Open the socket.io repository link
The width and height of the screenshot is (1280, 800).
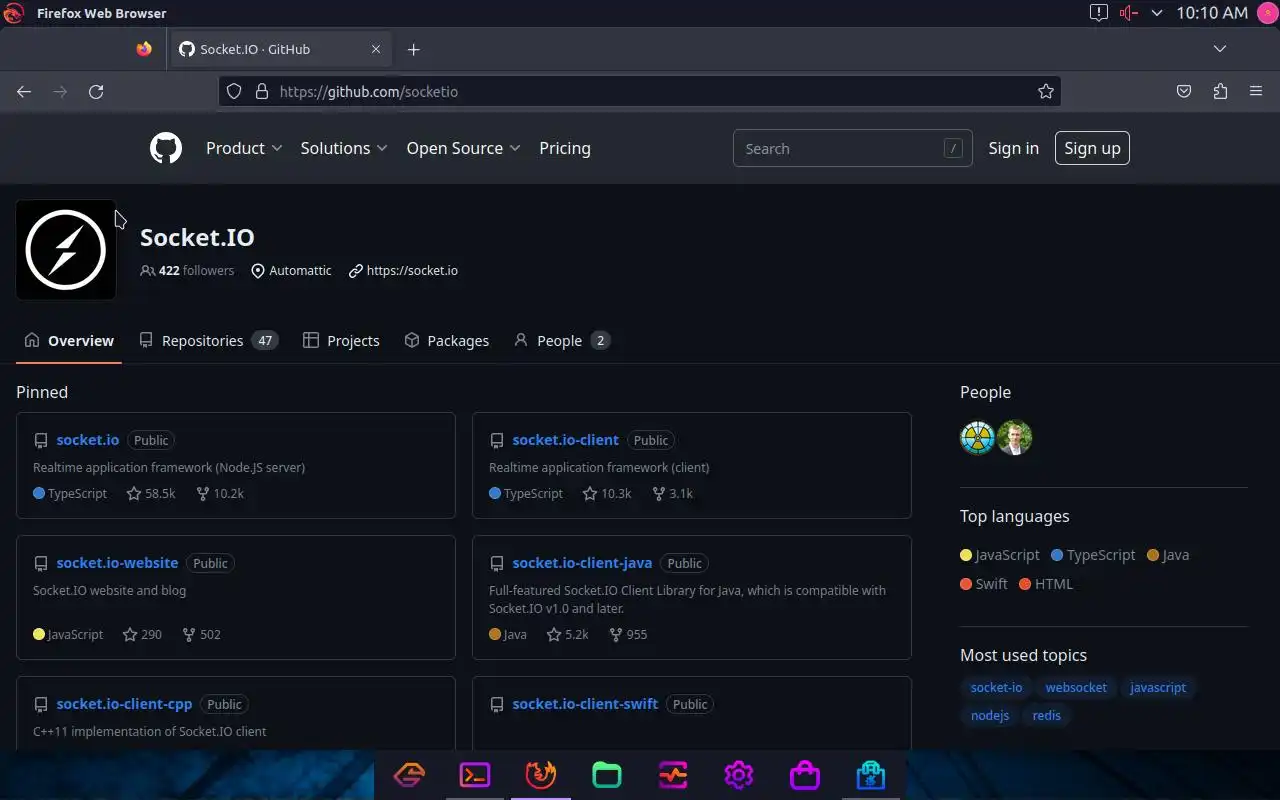pyautogui.click(x=88, y=439)
